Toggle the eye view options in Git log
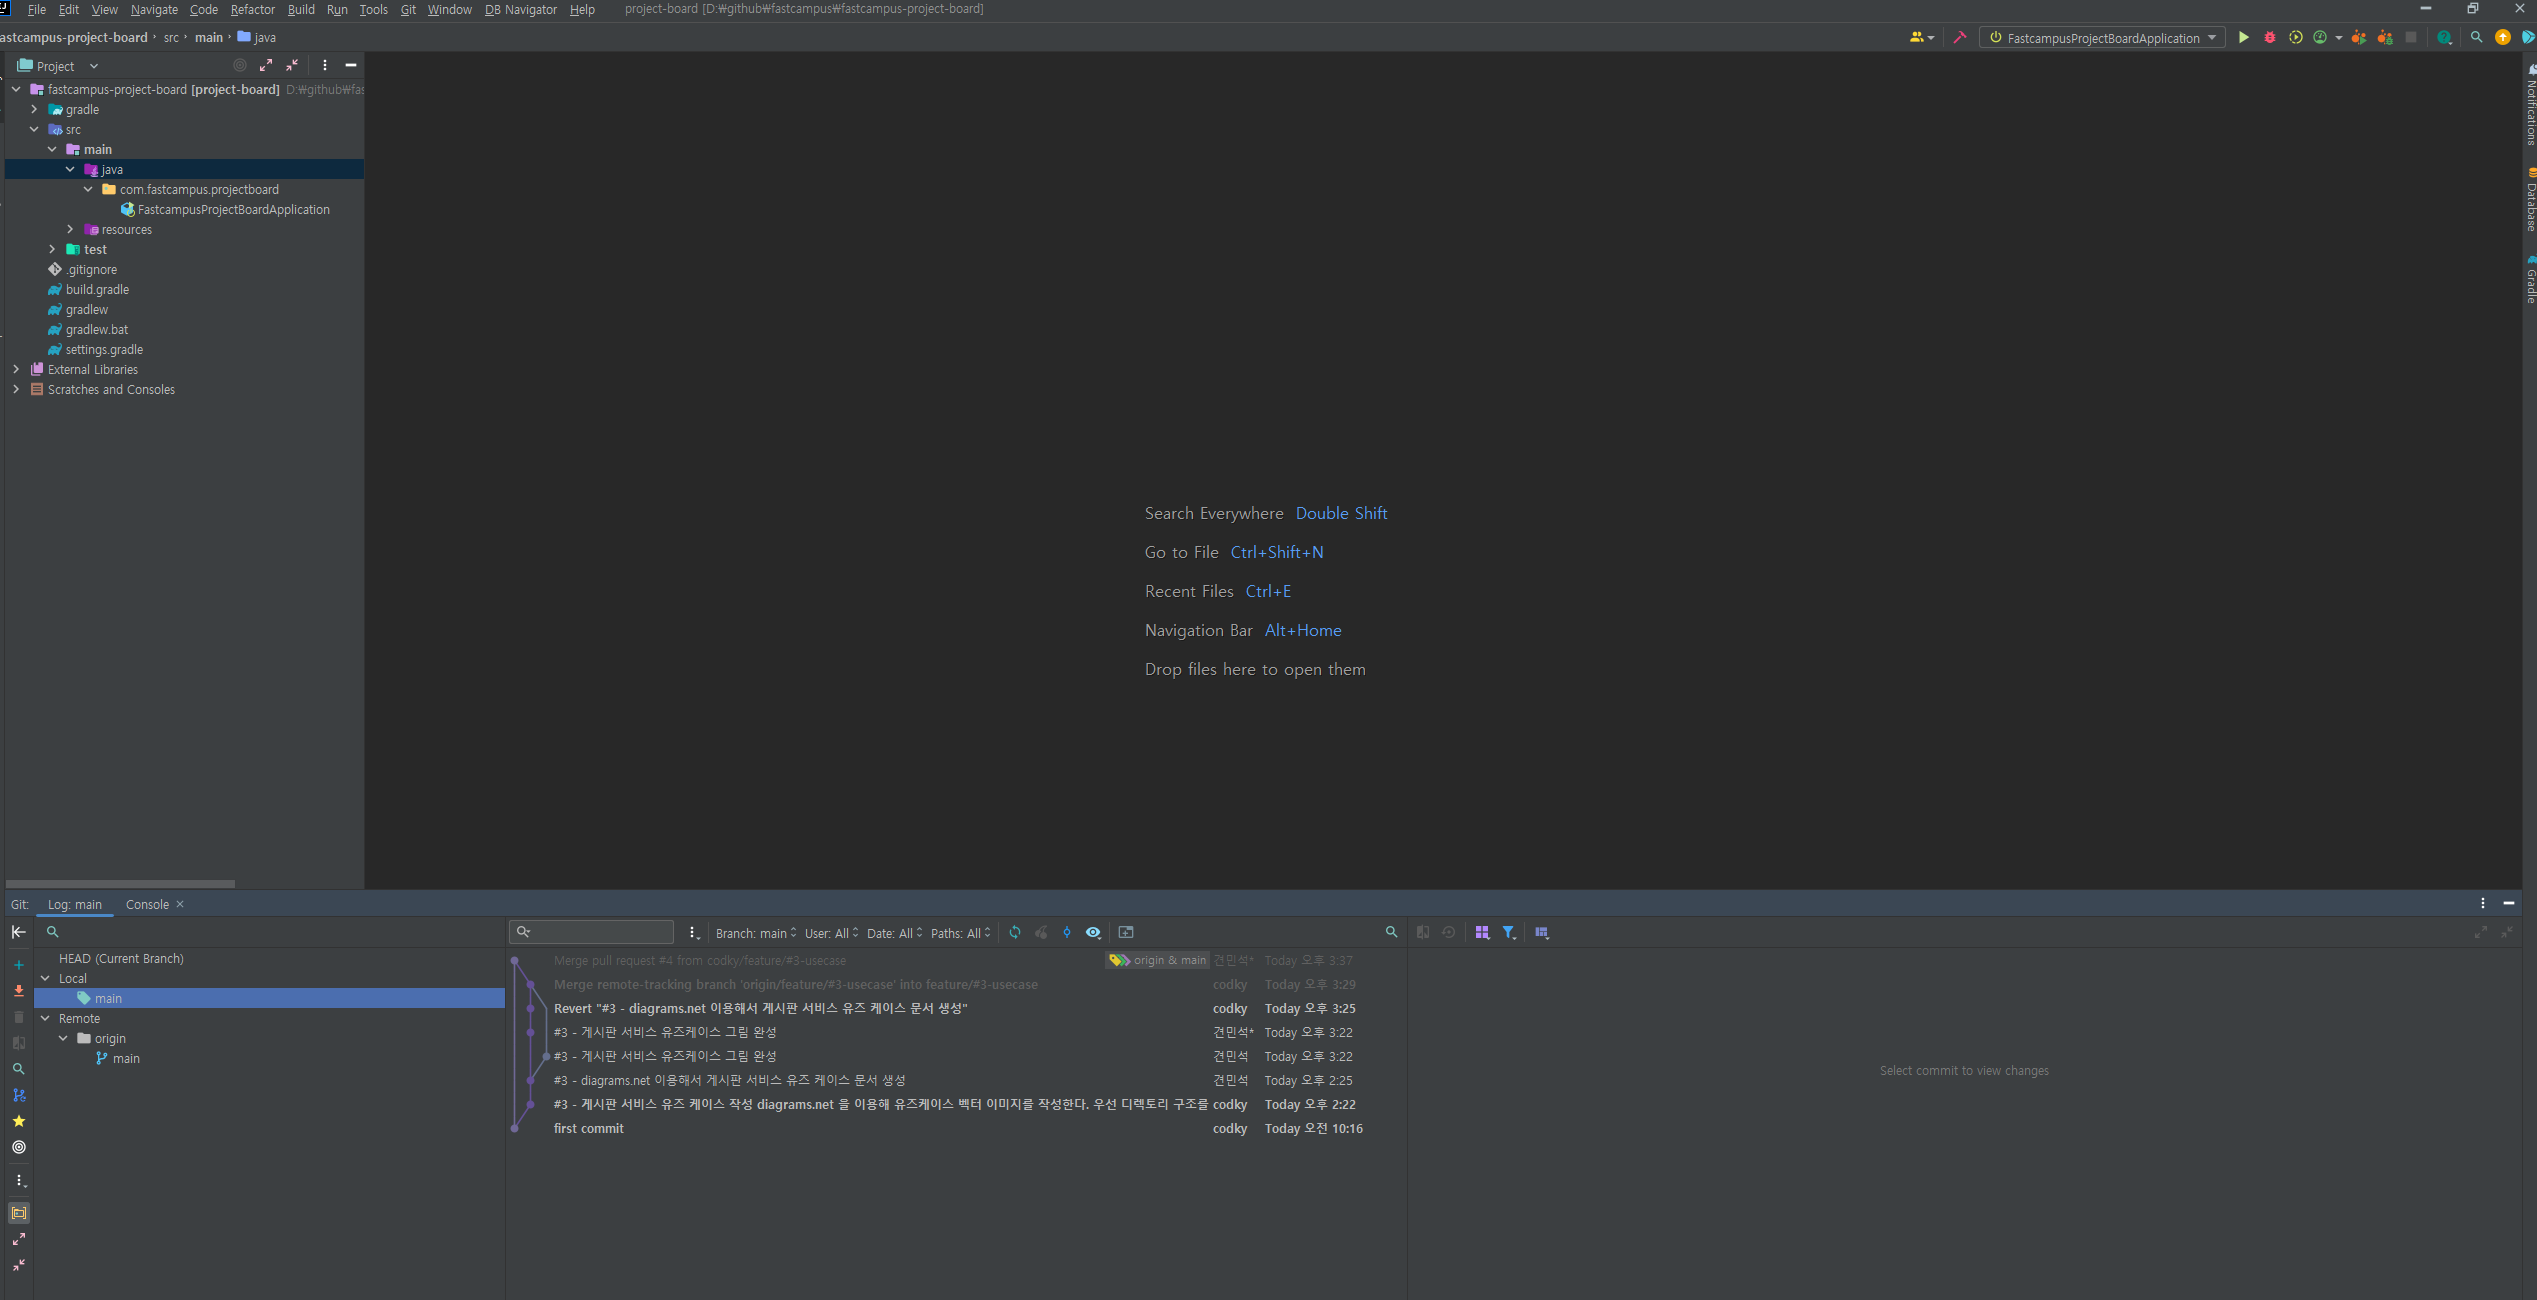This screenshot has width=2537, height=1300. tap(1093, 932)
